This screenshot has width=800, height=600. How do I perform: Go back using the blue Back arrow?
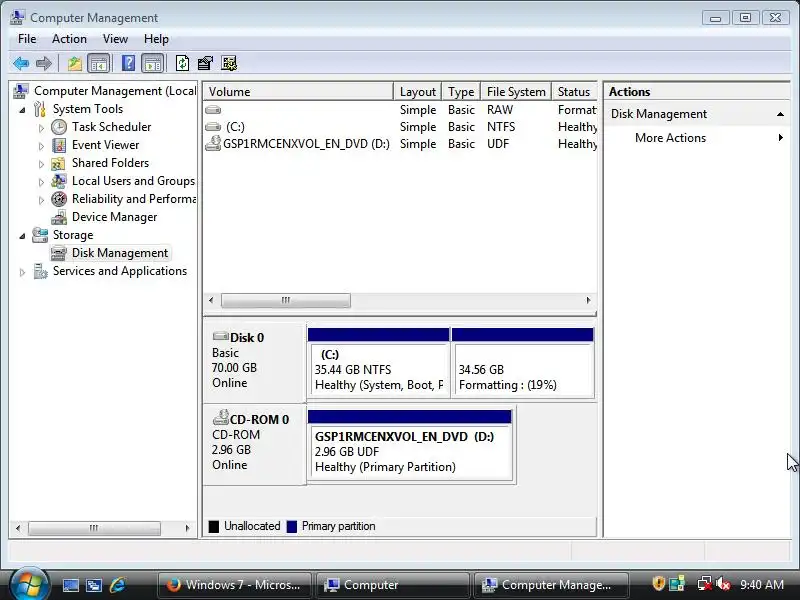[x=21, y=64]
